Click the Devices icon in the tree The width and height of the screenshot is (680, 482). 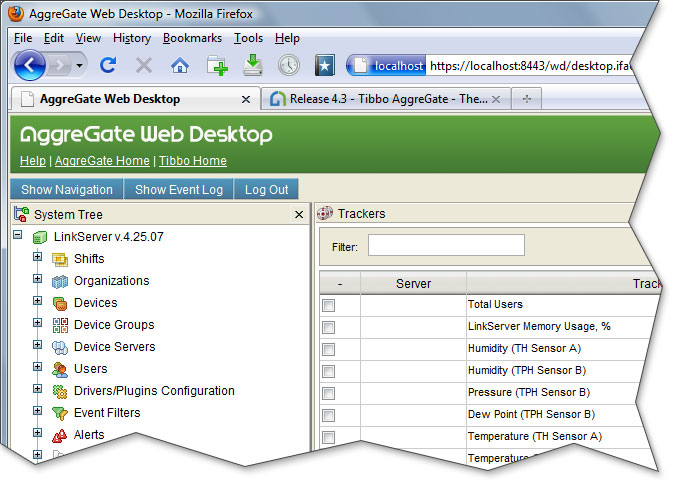[60, 304]
